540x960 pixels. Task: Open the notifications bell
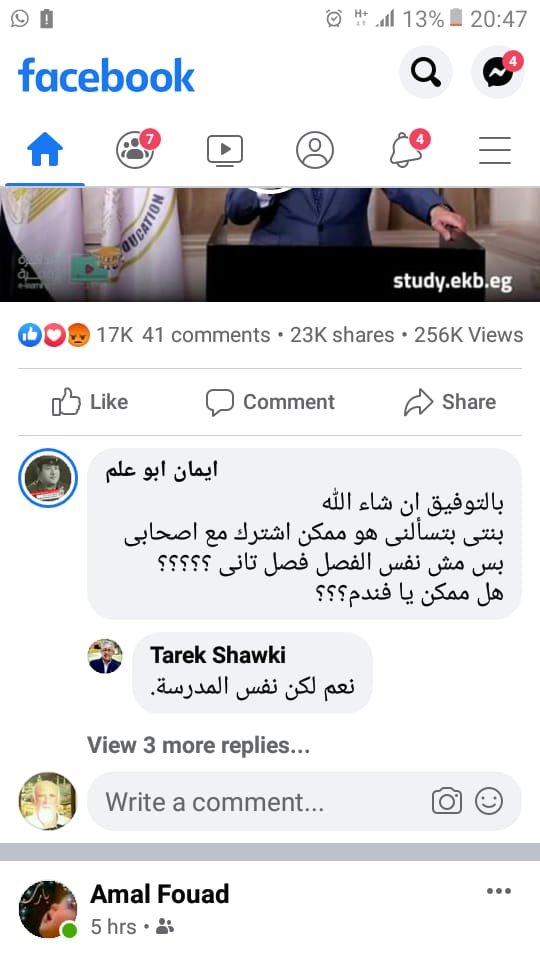pos(407,150)
